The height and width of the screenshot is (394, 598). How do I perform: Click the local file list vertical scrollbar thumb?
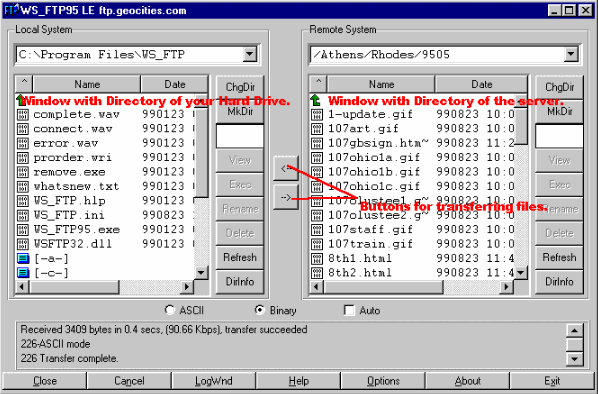click(201, 153)
